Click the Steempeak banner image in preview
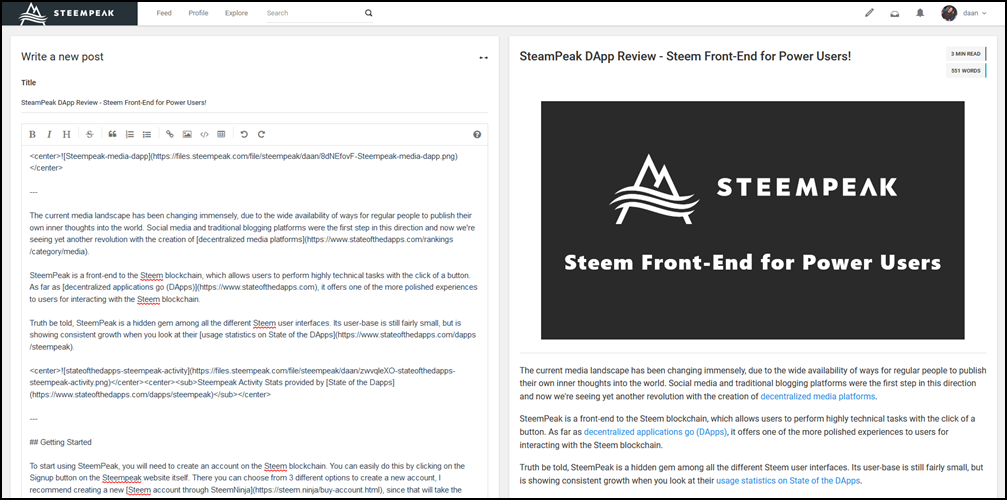Image resolution: width=1007 pixels, height=500 pixels. [752, 220]
